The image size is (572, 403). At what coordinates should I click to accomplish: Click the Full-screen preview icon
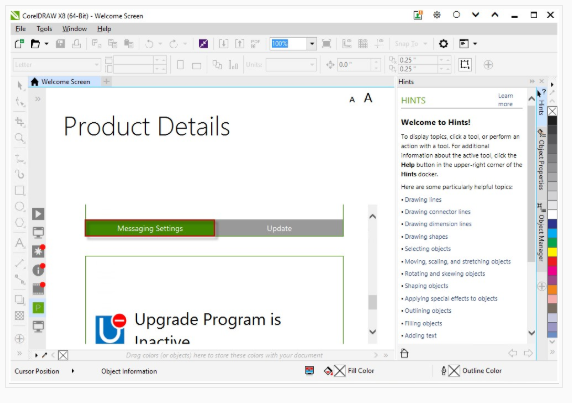326,44
